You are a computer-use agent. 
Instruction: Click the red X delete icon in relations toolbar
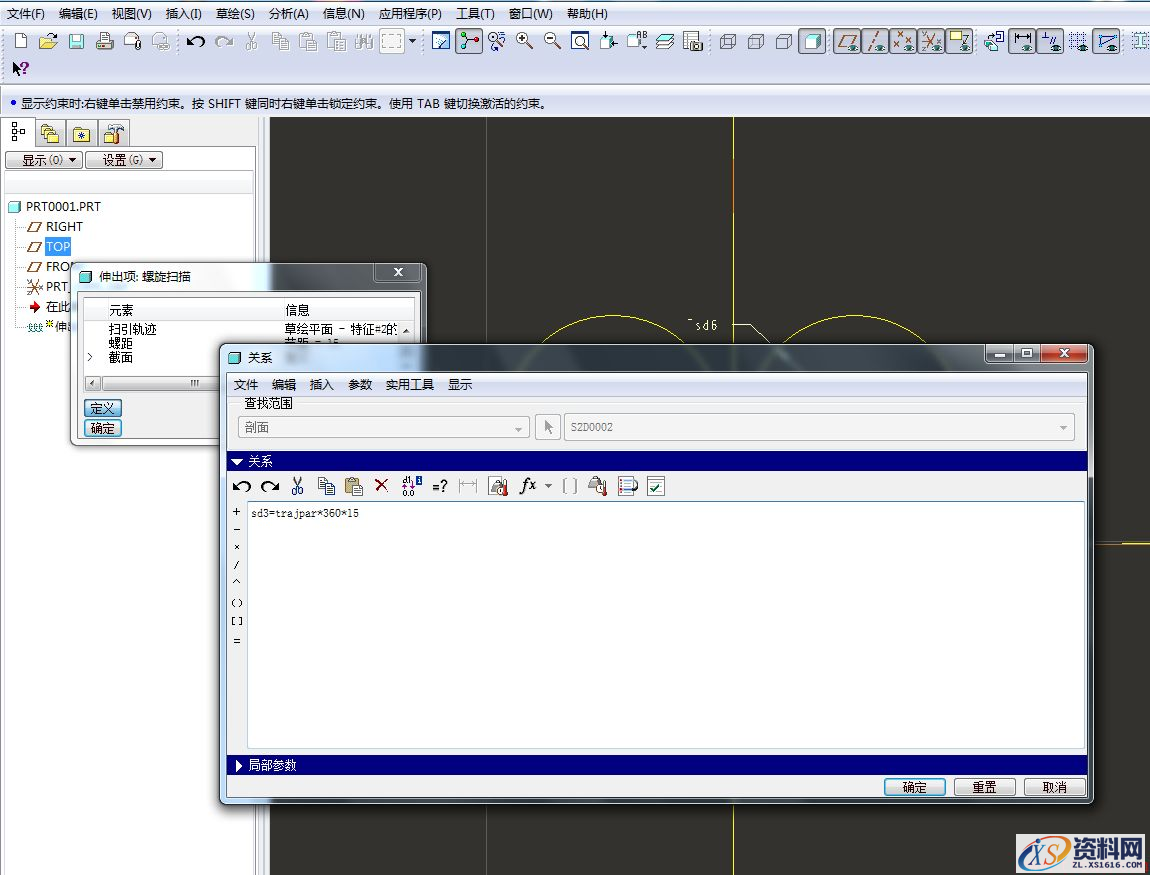coord(381,486)
